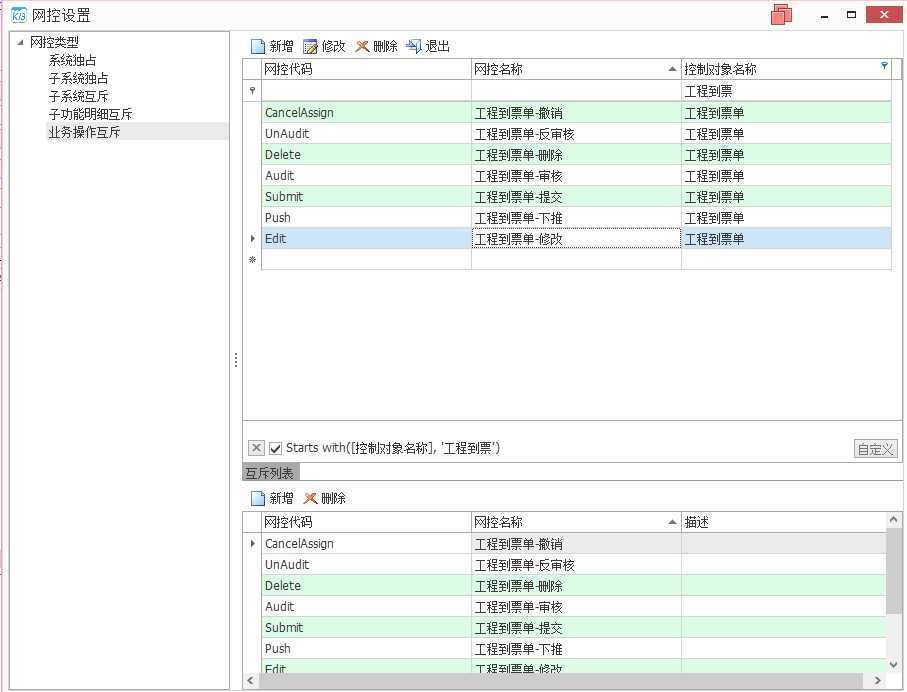
Task: Minimize the 网控设置 window
Action: click(x=824, y=16)
